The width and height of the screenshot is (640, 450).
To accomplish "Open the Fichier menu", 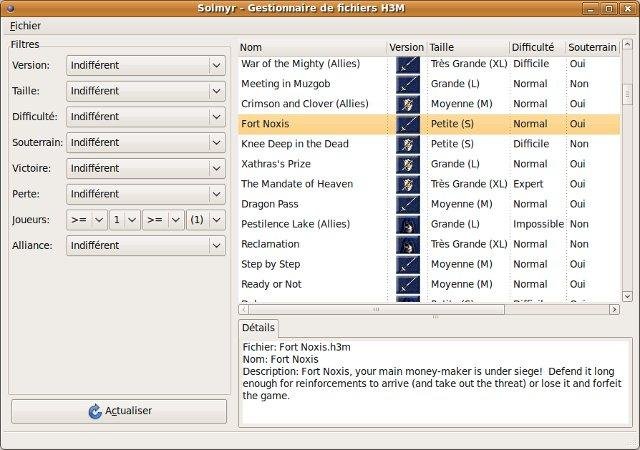I will 25,26.
